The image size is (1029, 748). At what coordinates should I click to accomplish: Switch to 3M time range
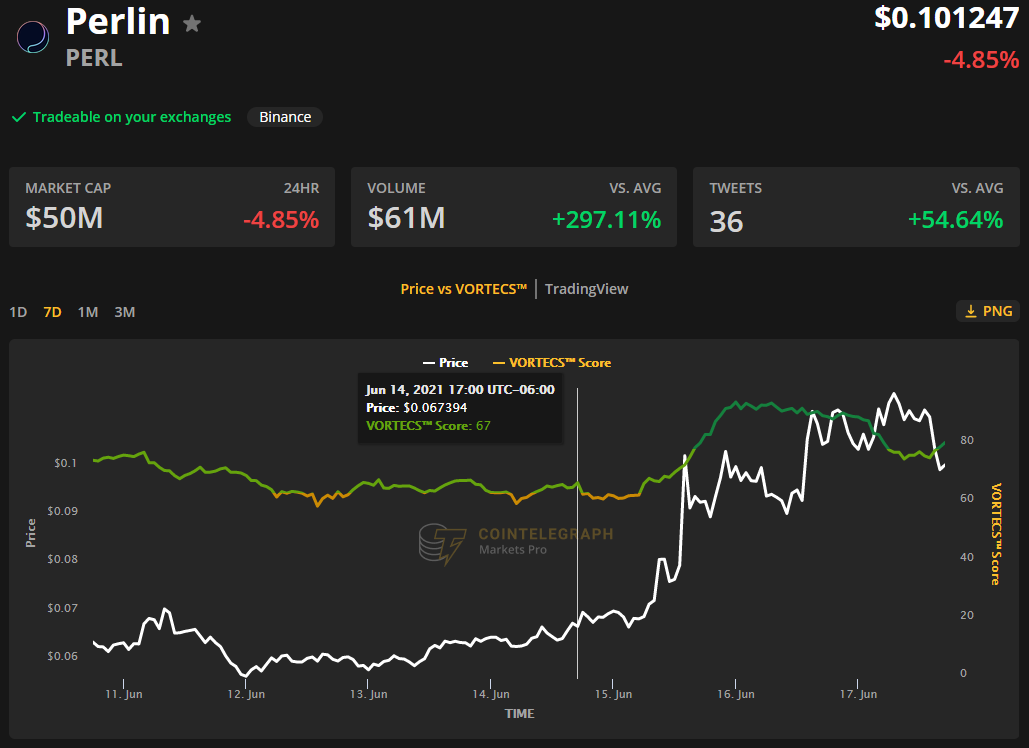124,312
